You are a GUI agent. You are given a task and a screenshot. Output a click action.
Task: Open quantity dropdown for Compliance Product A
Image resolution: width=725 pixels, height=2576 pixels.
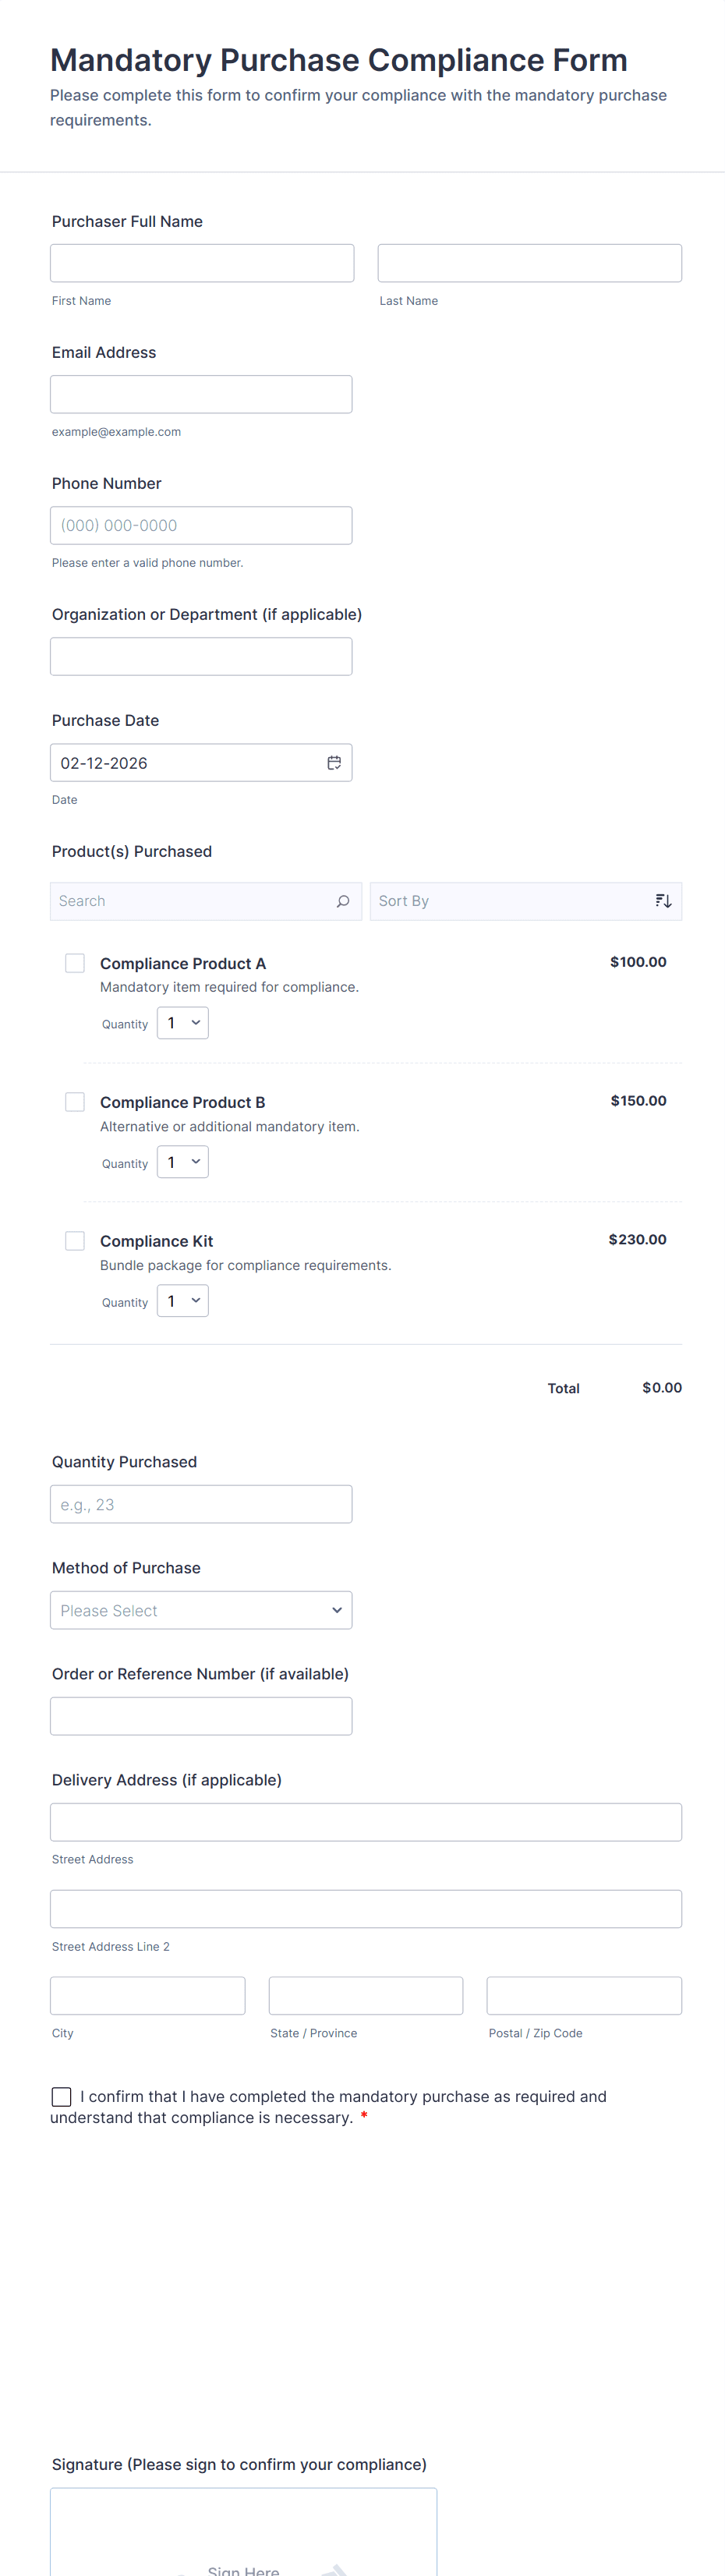[183, 1023]
